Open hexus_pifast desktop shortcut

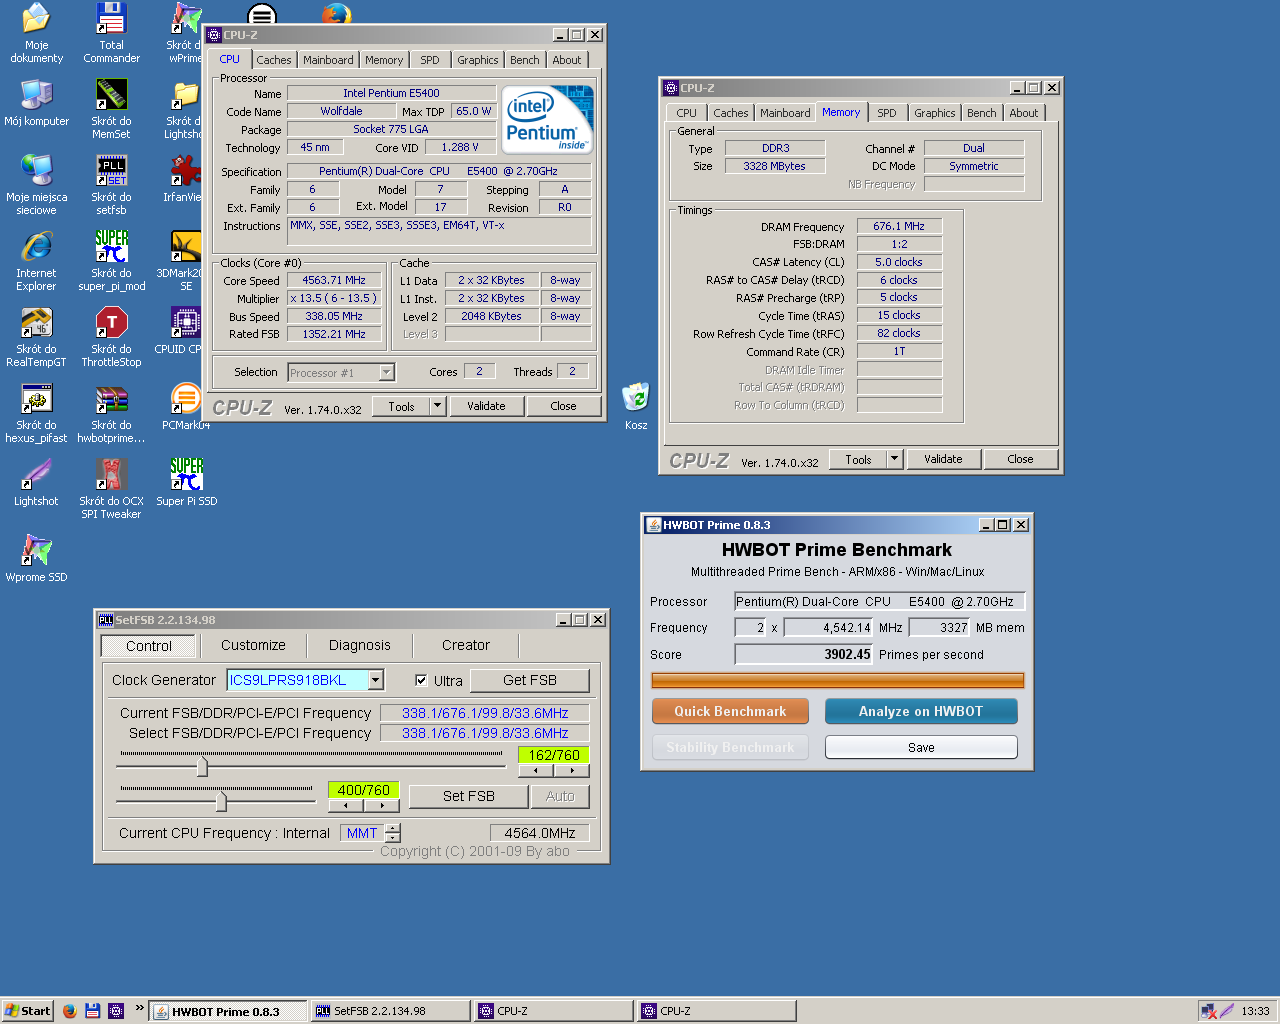coord(36,413)
